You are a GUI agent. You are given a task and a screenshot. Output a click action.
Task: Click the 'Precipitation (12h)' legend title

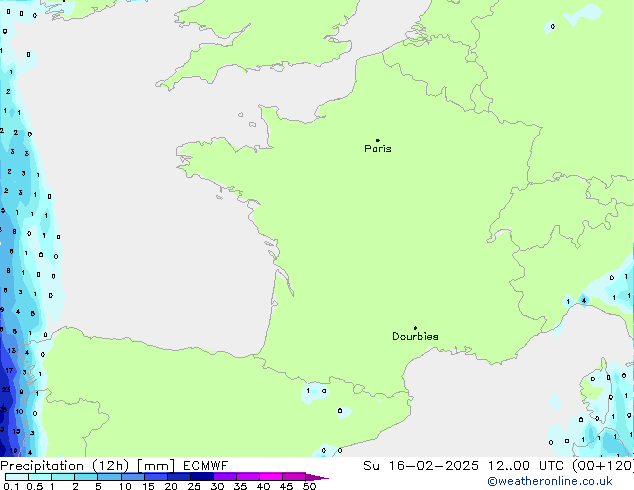[x=65, y=466]
